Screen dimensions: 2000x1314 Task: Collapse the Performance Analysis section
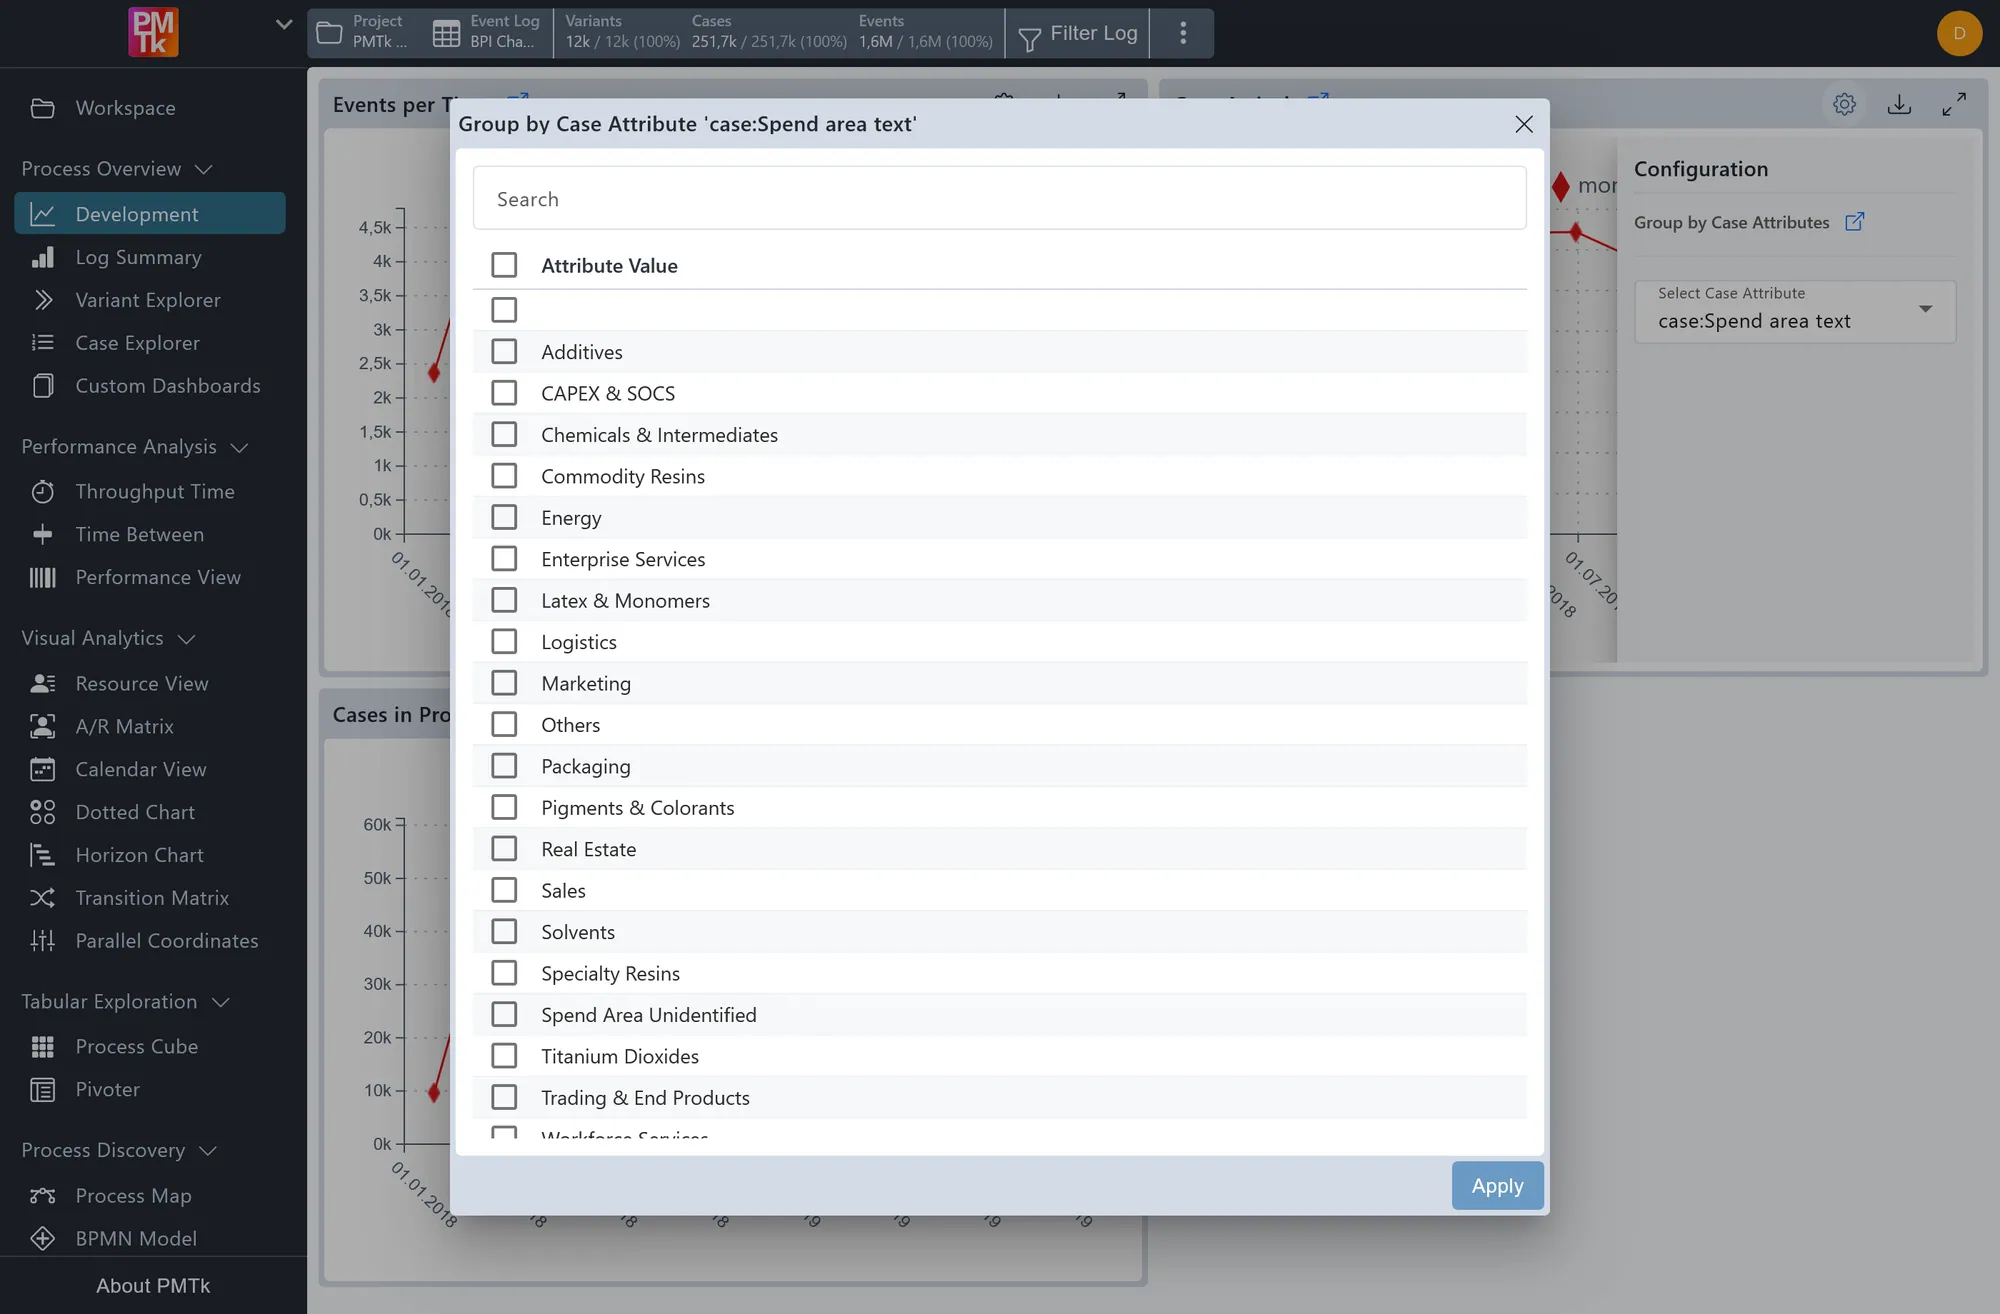pyautogui.click(x=239, y=447)
